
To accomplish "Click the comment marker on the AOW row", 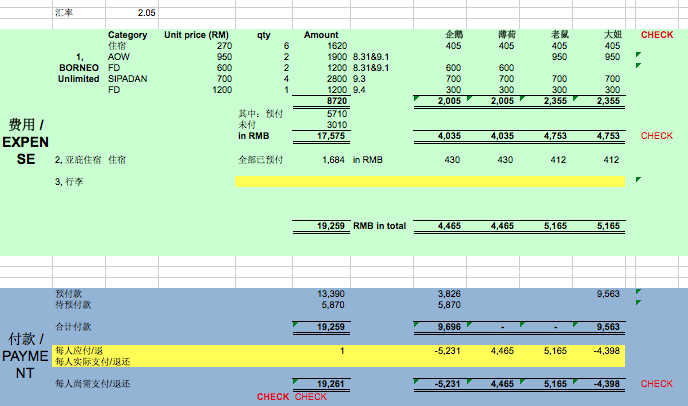I will [638, 54].
